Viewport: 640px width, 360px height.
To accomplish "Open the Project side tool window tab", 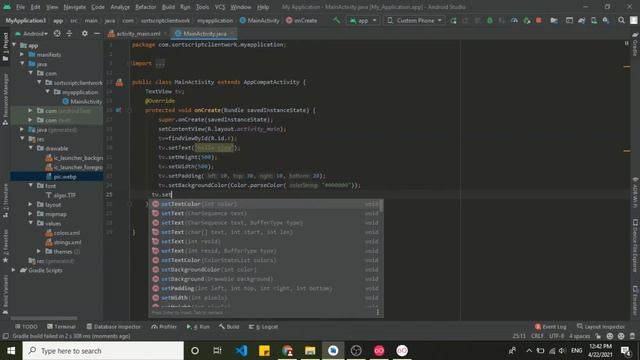I will tap(5, 47).
